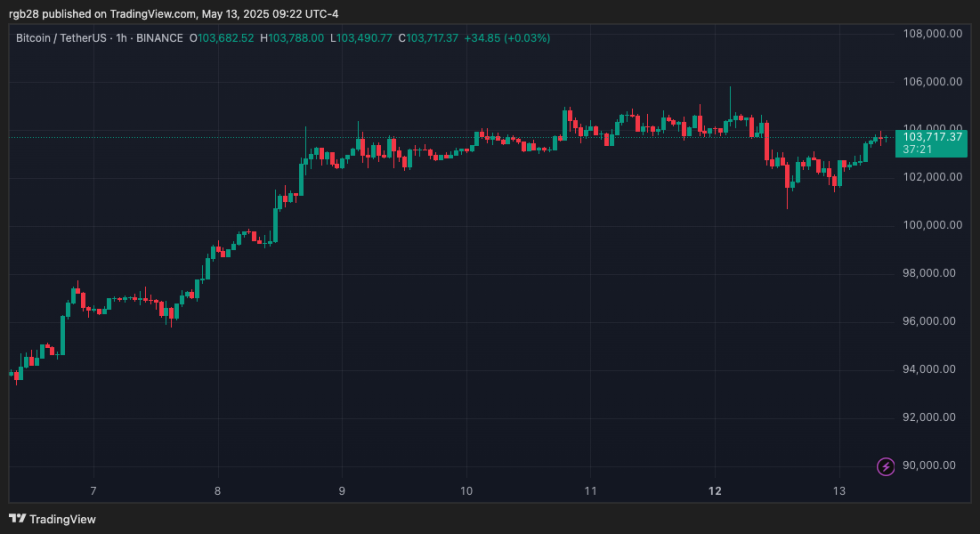Viewport: 980px width, 534px height.
Task: Click the 108,000.00 price axis label
Action: click(932, 34)
